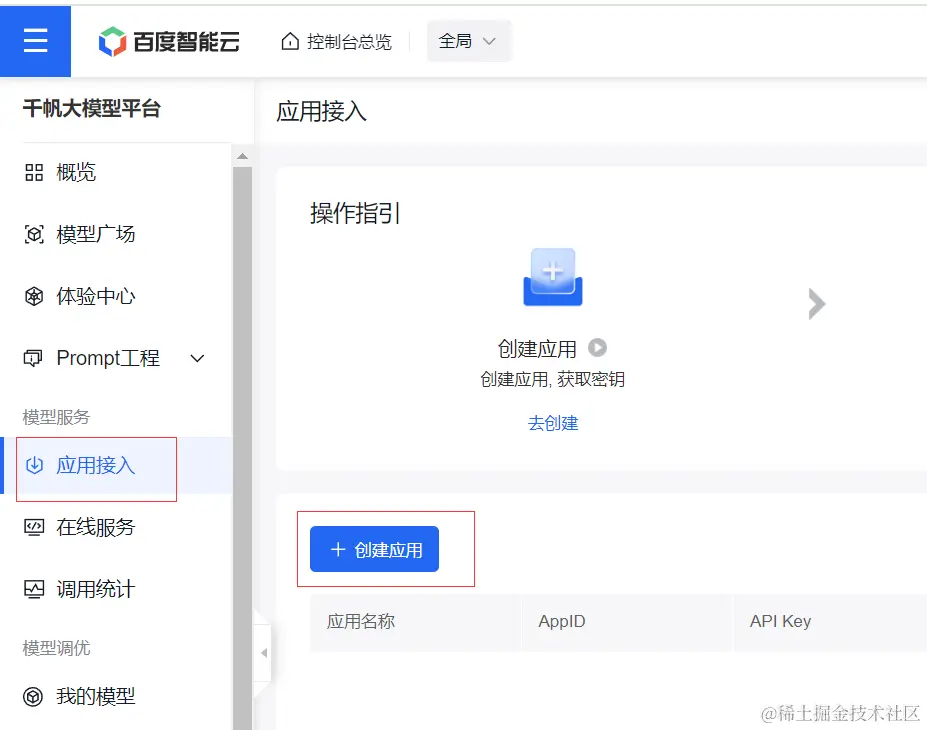Select Prompt工程 menu item

(x=108, y=358)
